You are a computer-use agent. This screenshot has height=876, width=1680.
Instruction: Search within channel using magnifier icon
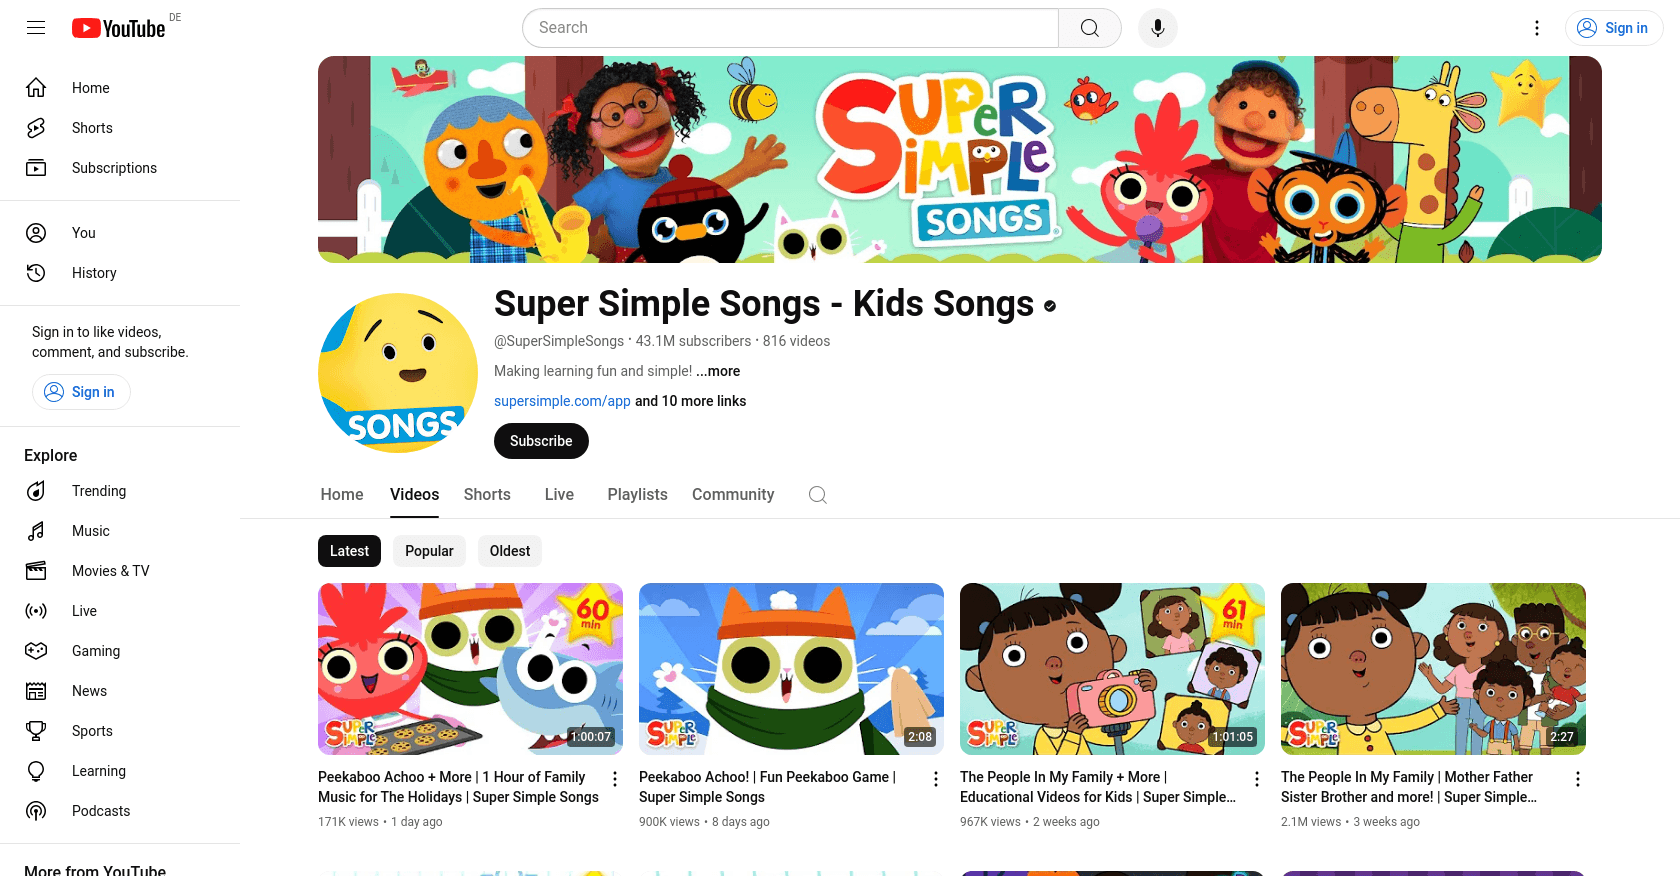[818, 495]
